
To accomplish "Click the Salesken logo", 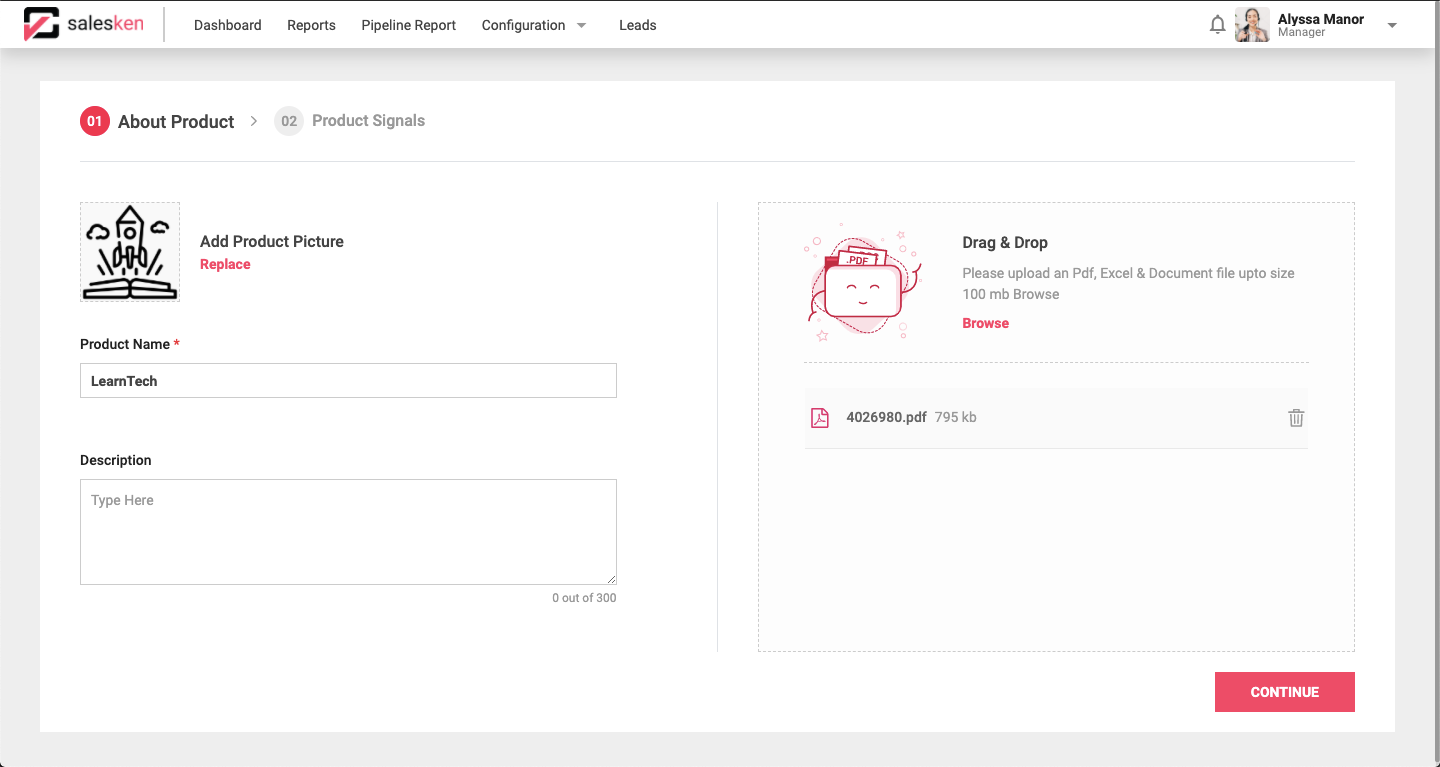I will (84, 25).
